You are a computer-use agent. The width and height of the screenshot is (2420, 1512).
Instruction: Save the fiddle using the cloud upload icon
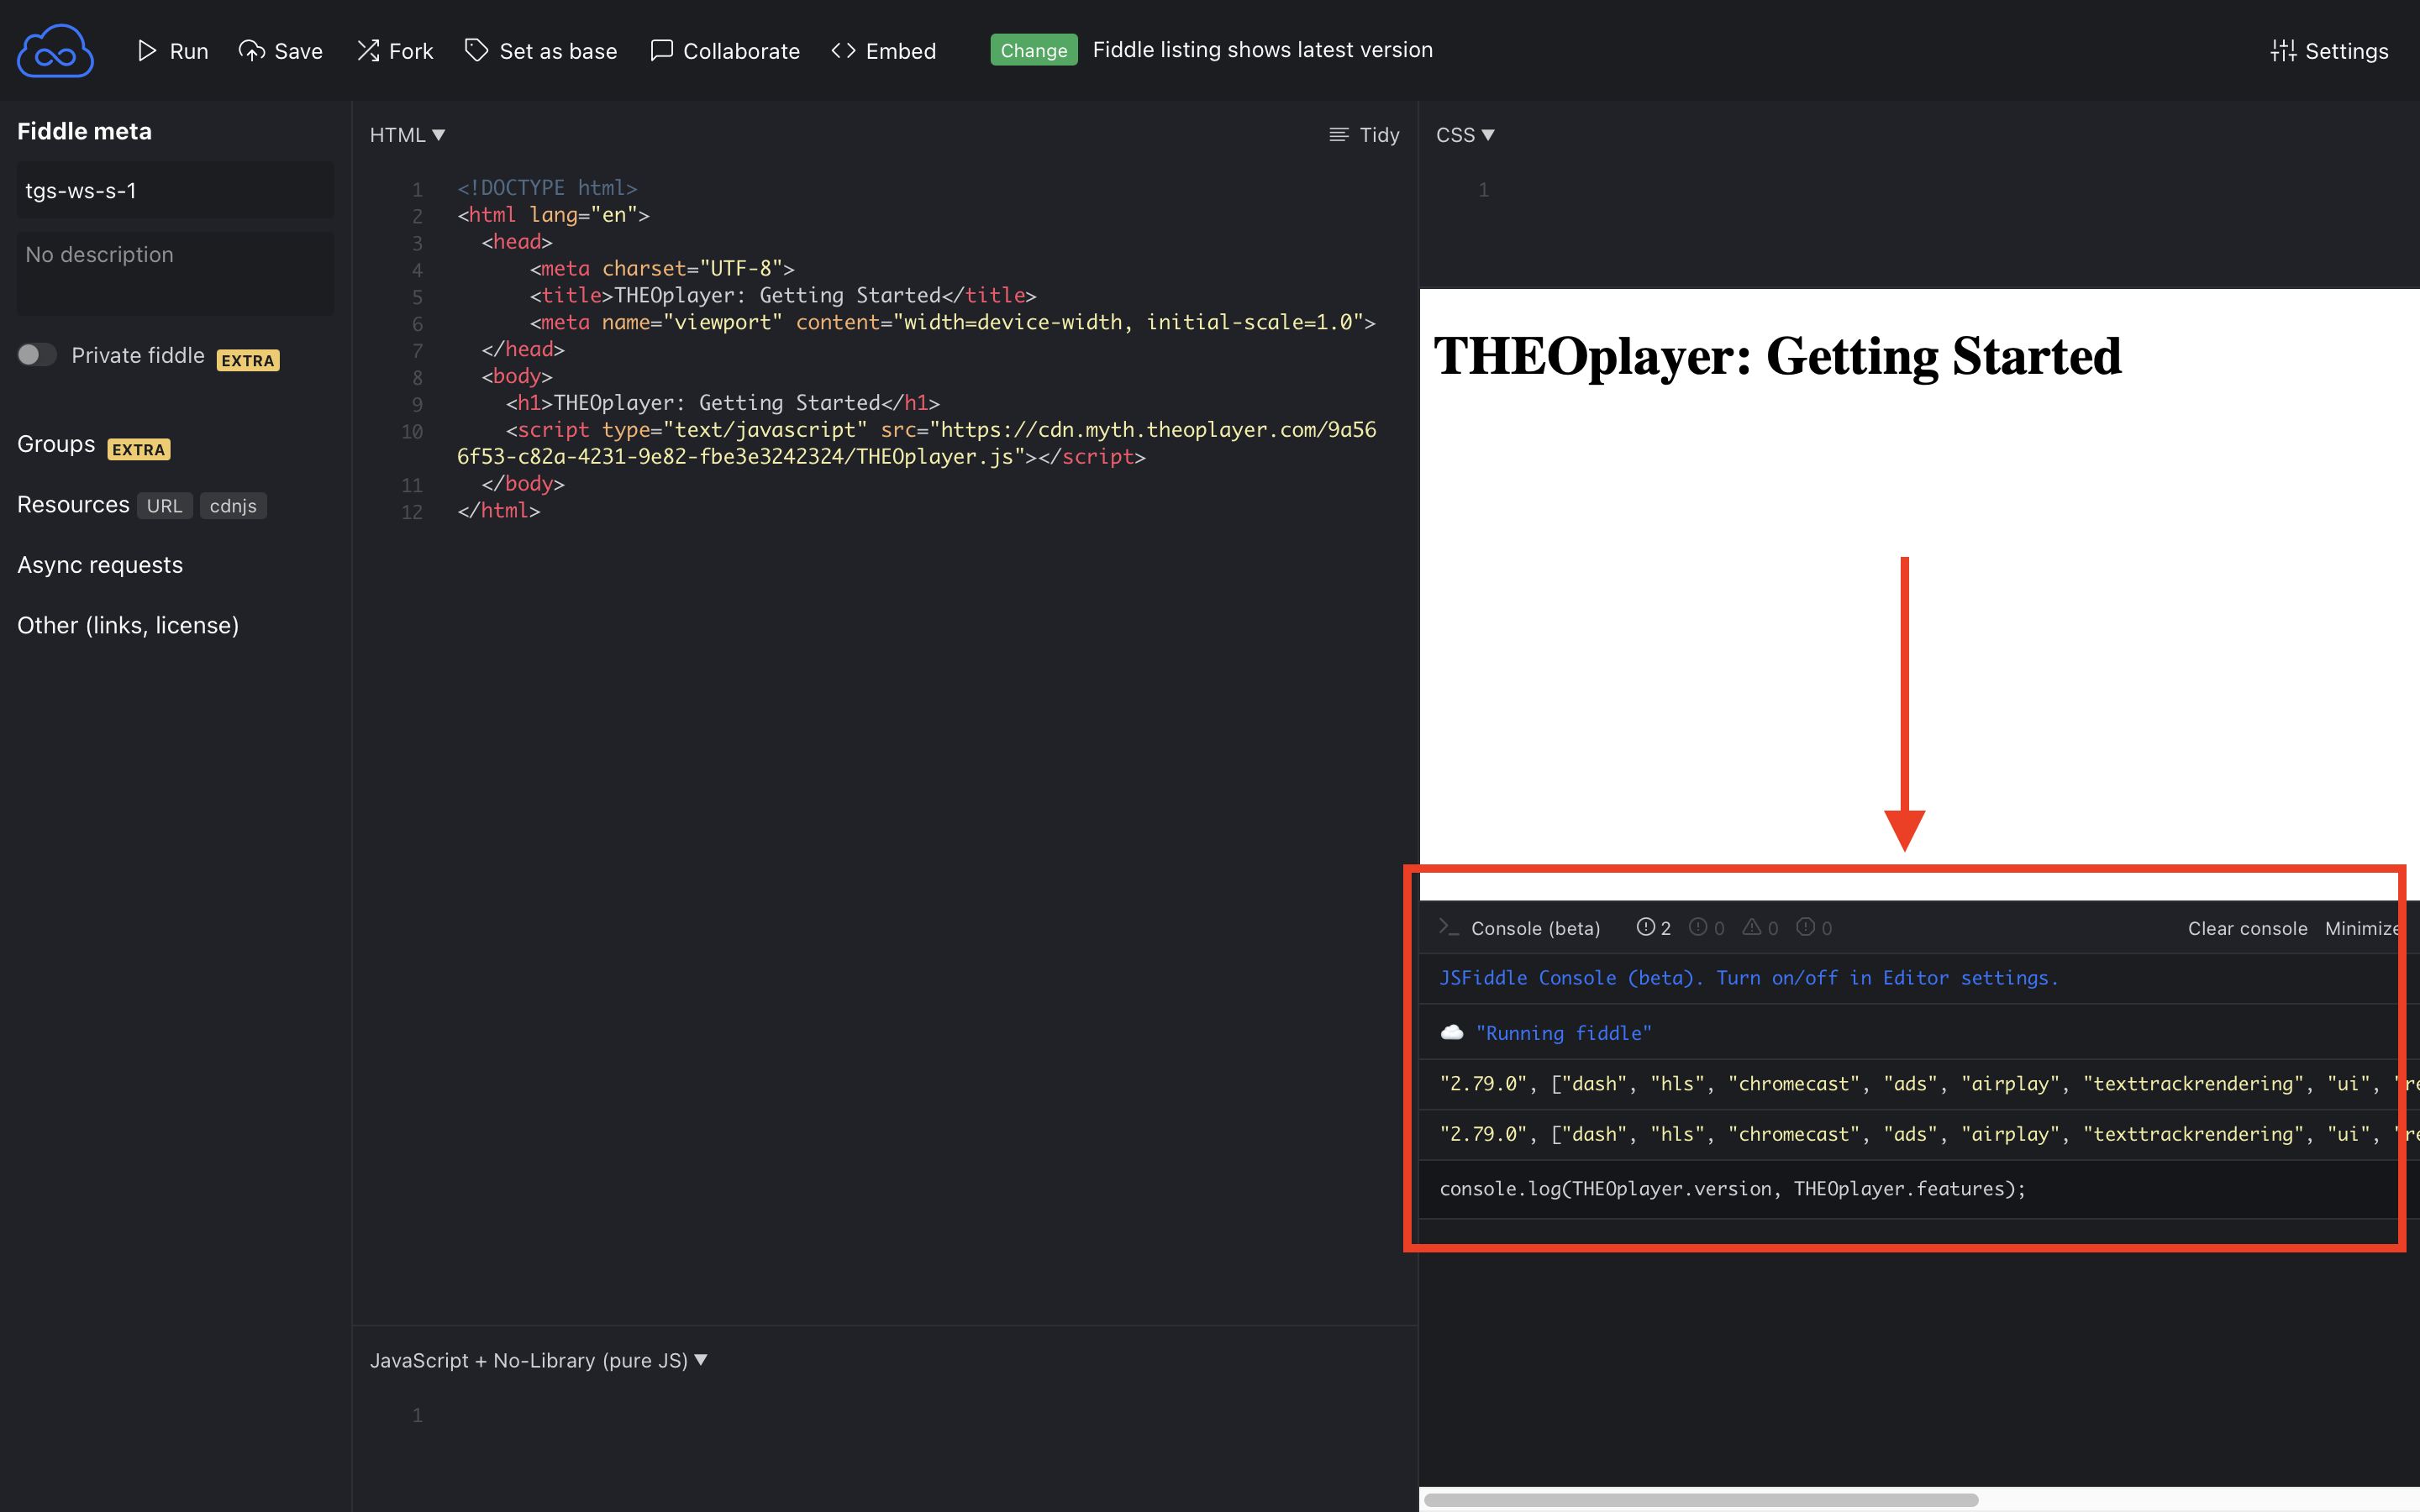click(251, 50)
